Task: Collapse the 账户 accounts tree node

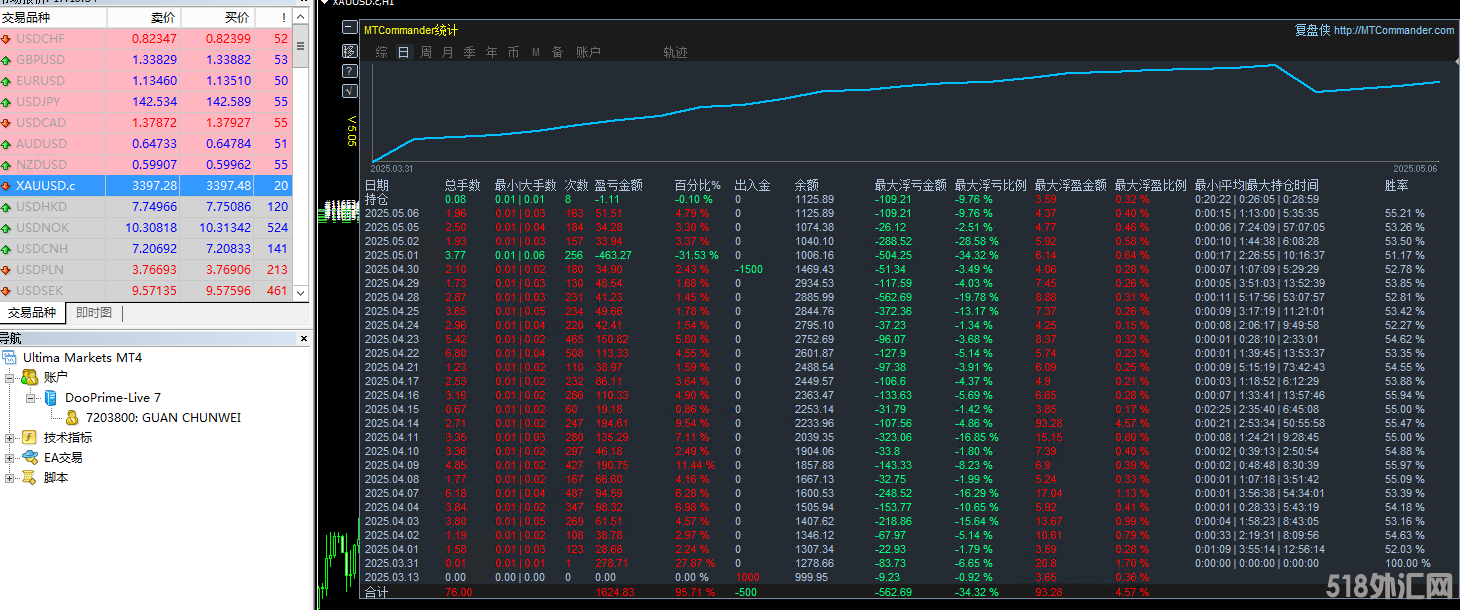Action: point(10,378)
